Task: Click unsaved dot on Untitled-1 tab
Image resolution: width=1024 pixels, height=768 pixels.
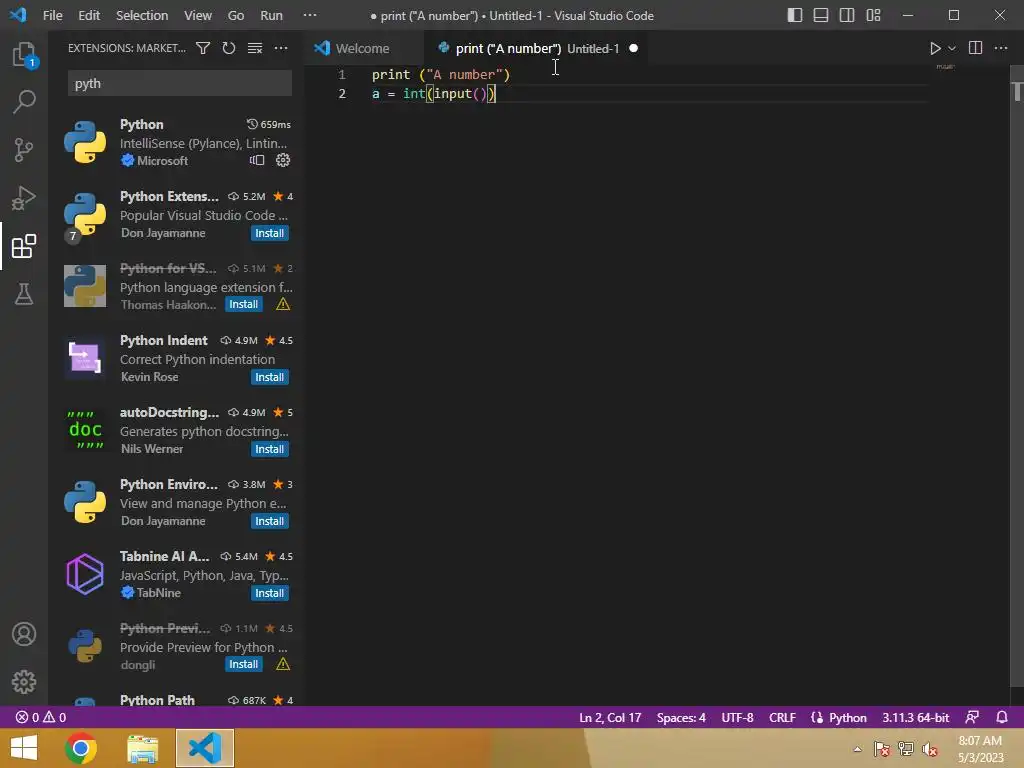Action: (633, 48)
